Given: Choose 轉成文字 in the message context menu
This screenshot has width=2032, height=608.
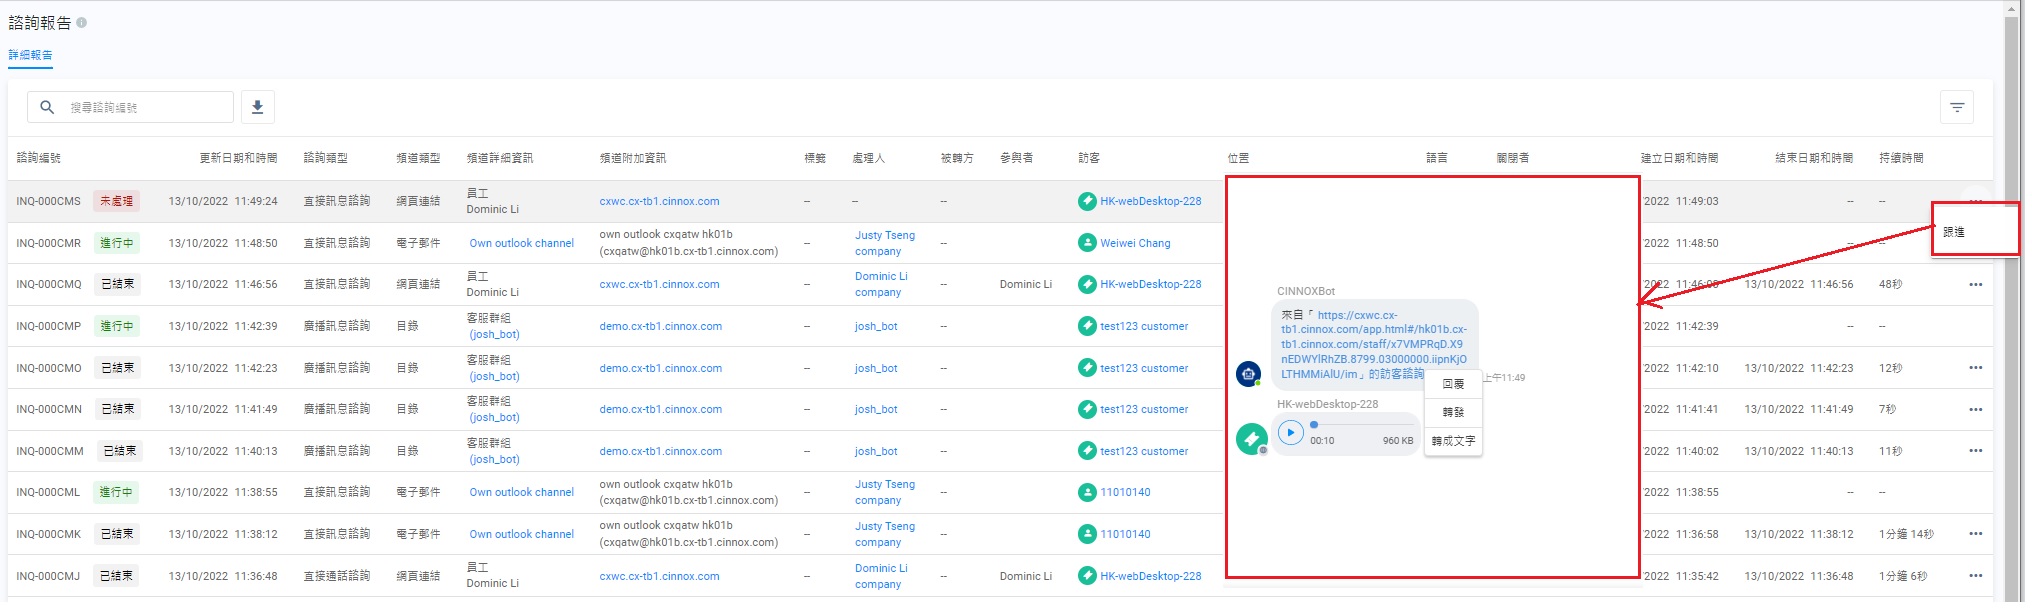Looking at the screenshot, I should click(1453, 441).
